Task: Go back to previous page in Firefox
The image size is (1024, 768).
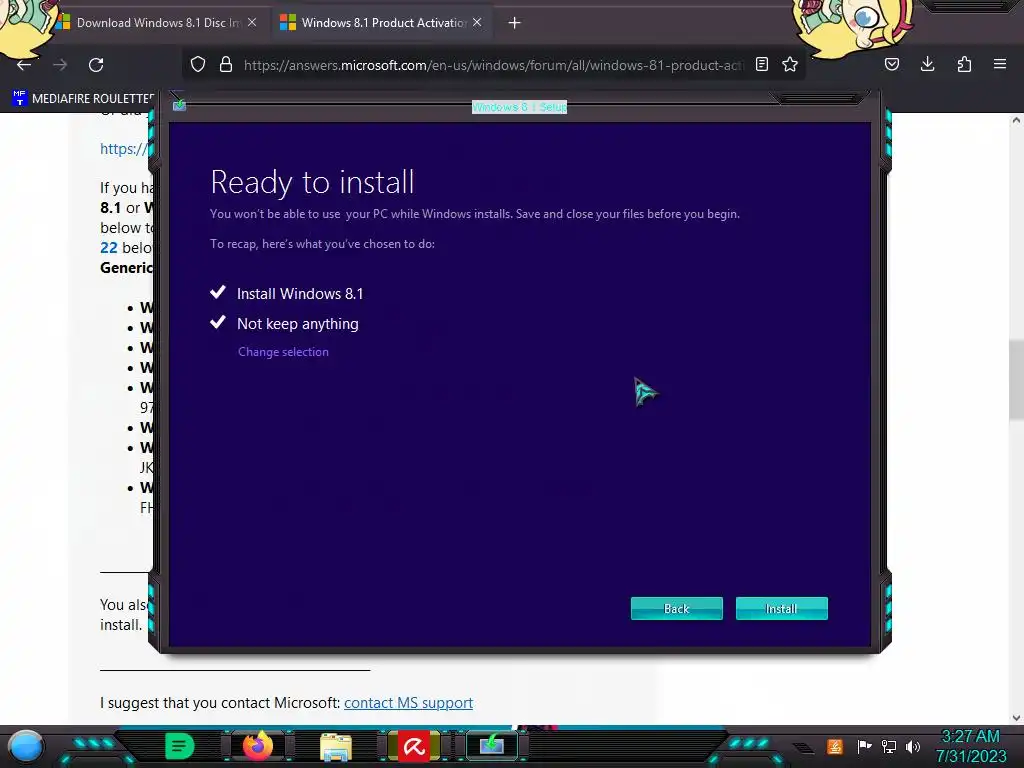Action: [x=24, y=65]
